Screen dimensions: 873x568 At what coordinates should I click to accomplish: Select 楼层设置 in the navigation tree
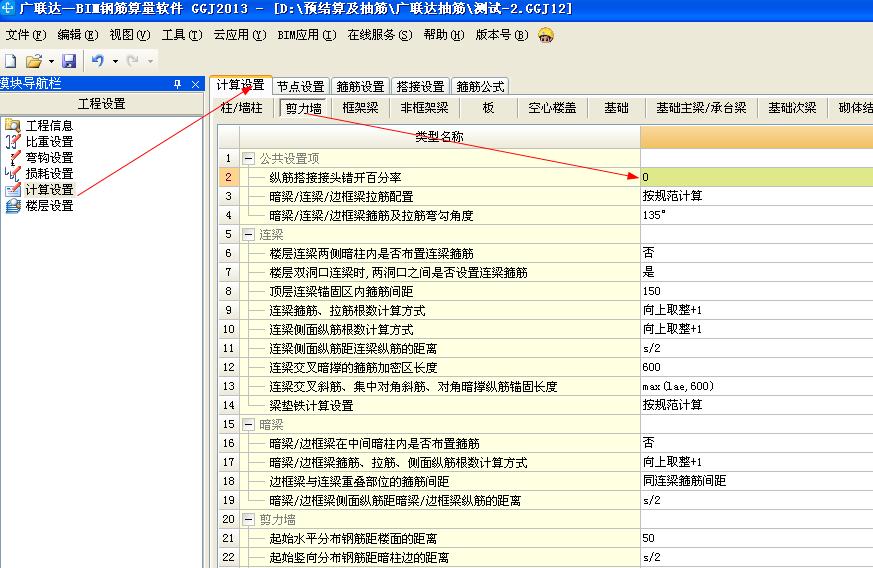pyautogui.click(x=50, y=205)
